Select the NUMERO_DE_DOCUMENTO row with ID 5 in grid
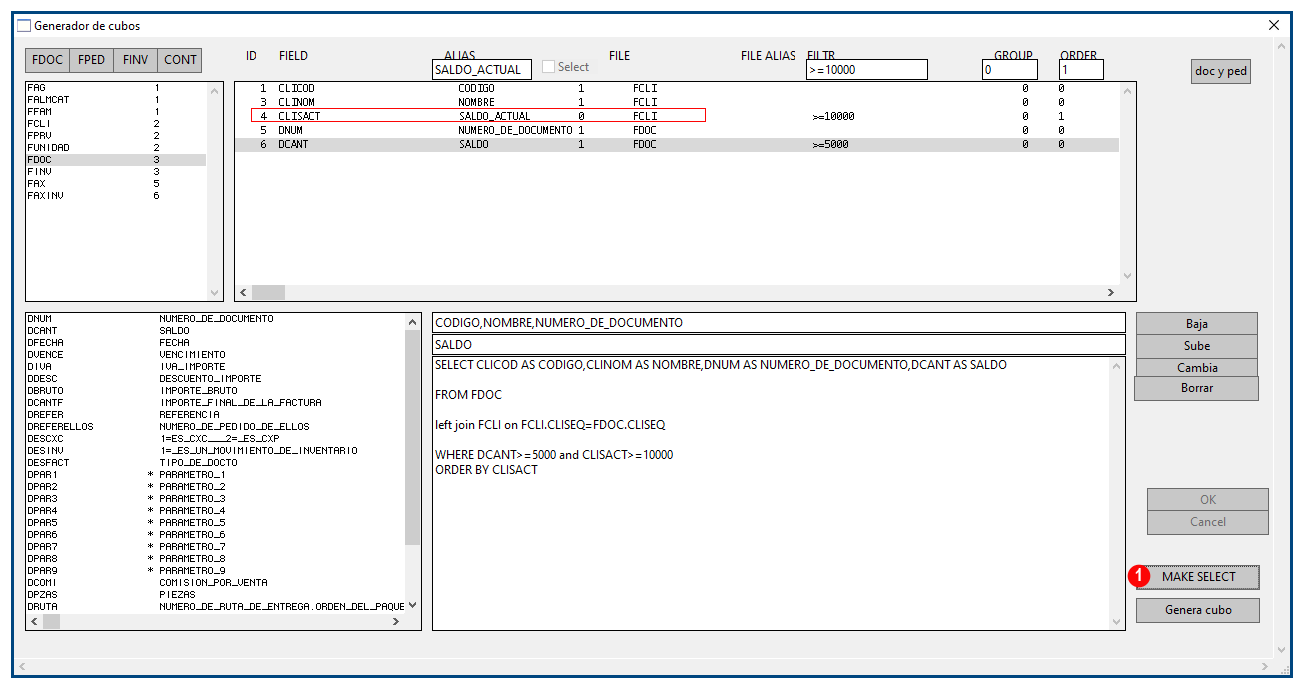 tap(677, 130)
